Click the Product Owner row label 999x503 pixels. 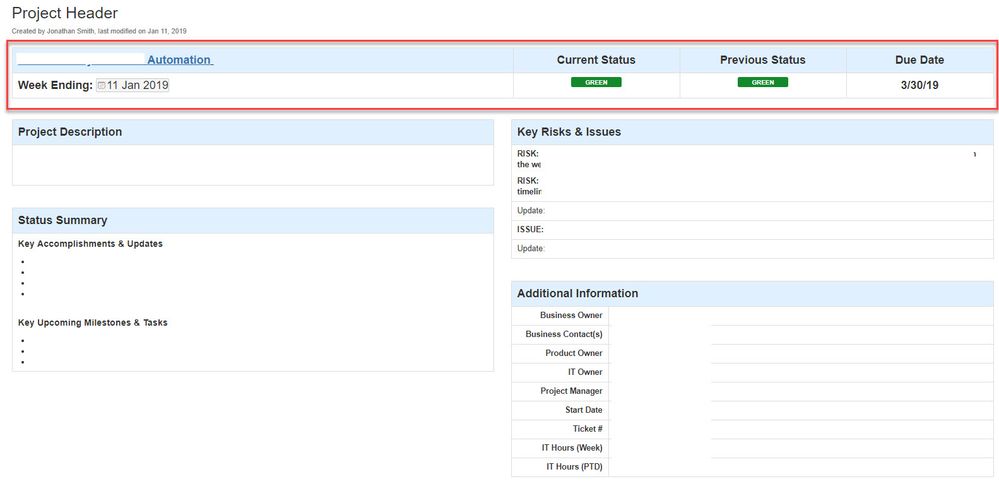pyautogui.click(x=573, y=353)
